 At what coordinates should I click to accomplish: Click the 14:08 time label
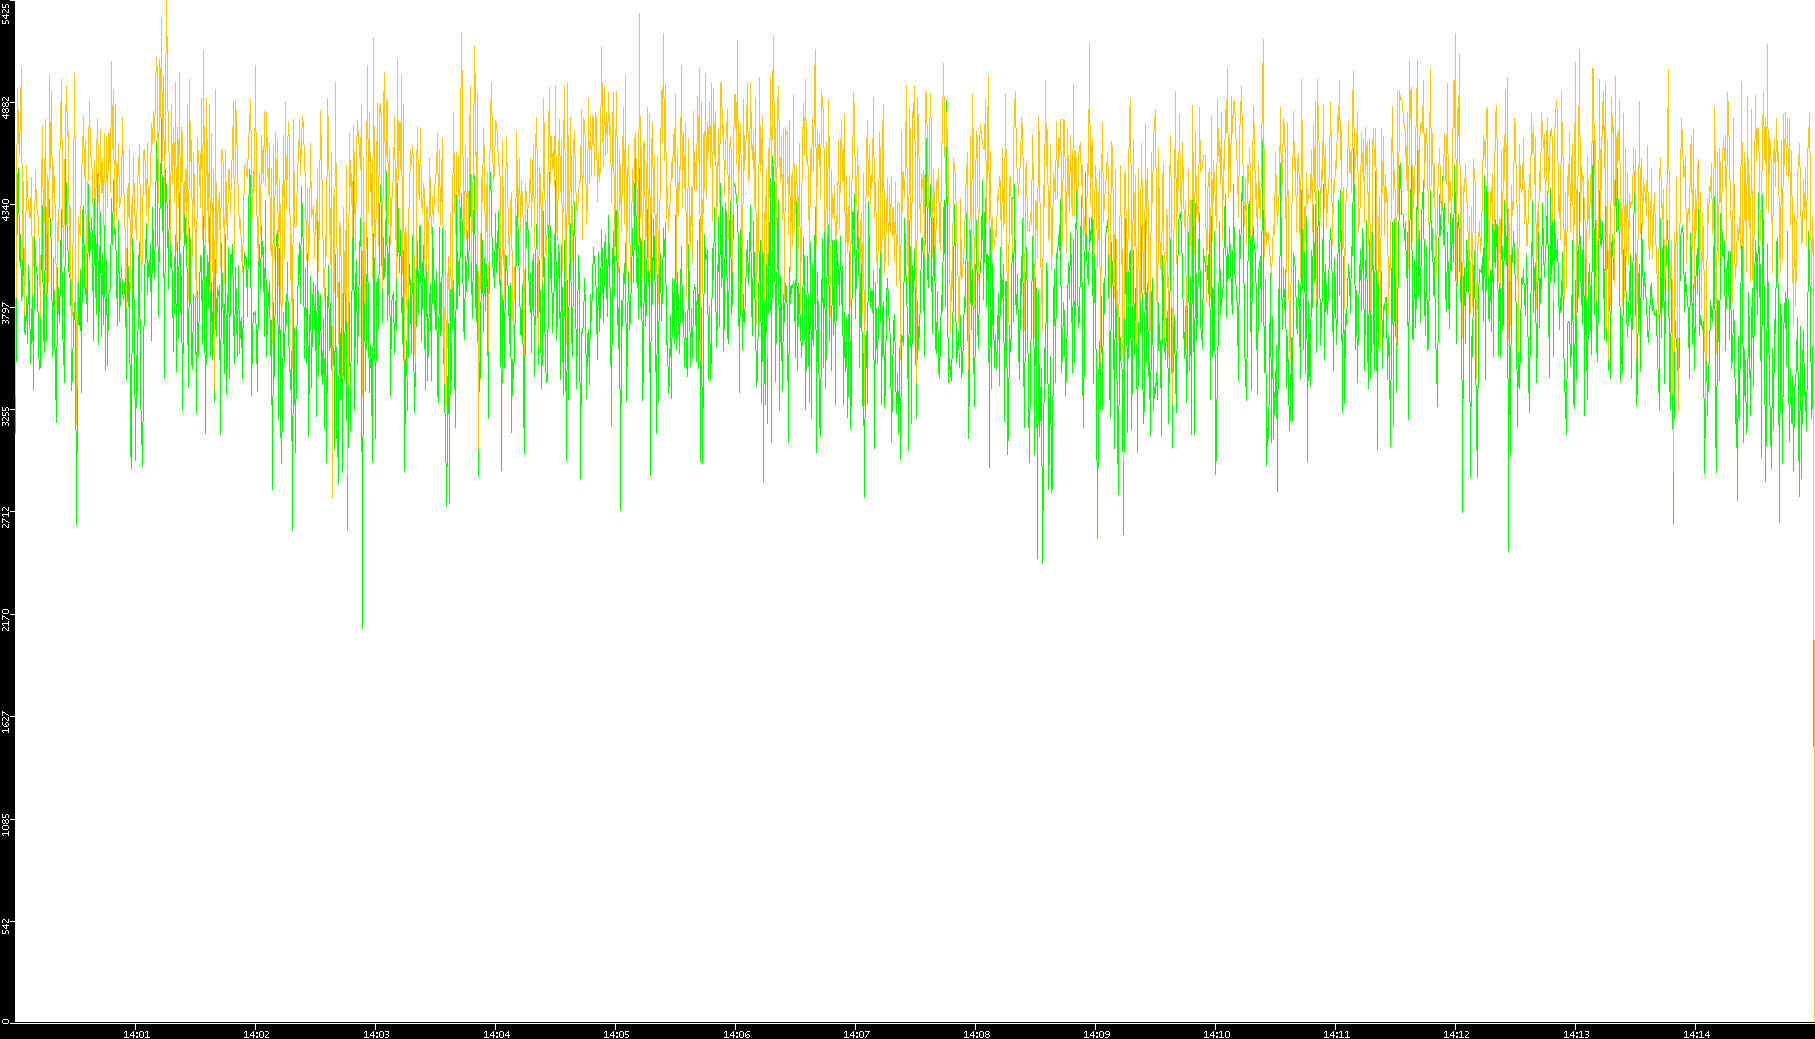coord(976,1034)
